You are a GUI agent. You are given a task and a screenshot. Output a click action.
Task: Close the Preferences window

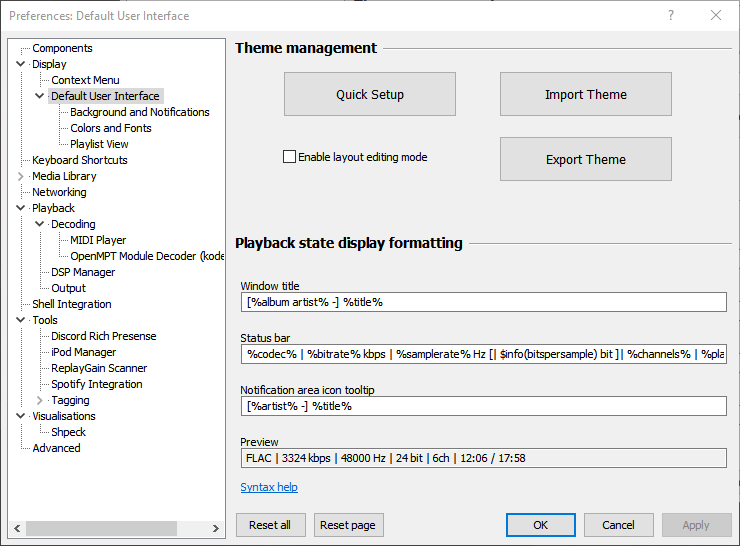[x=716, y=15]
